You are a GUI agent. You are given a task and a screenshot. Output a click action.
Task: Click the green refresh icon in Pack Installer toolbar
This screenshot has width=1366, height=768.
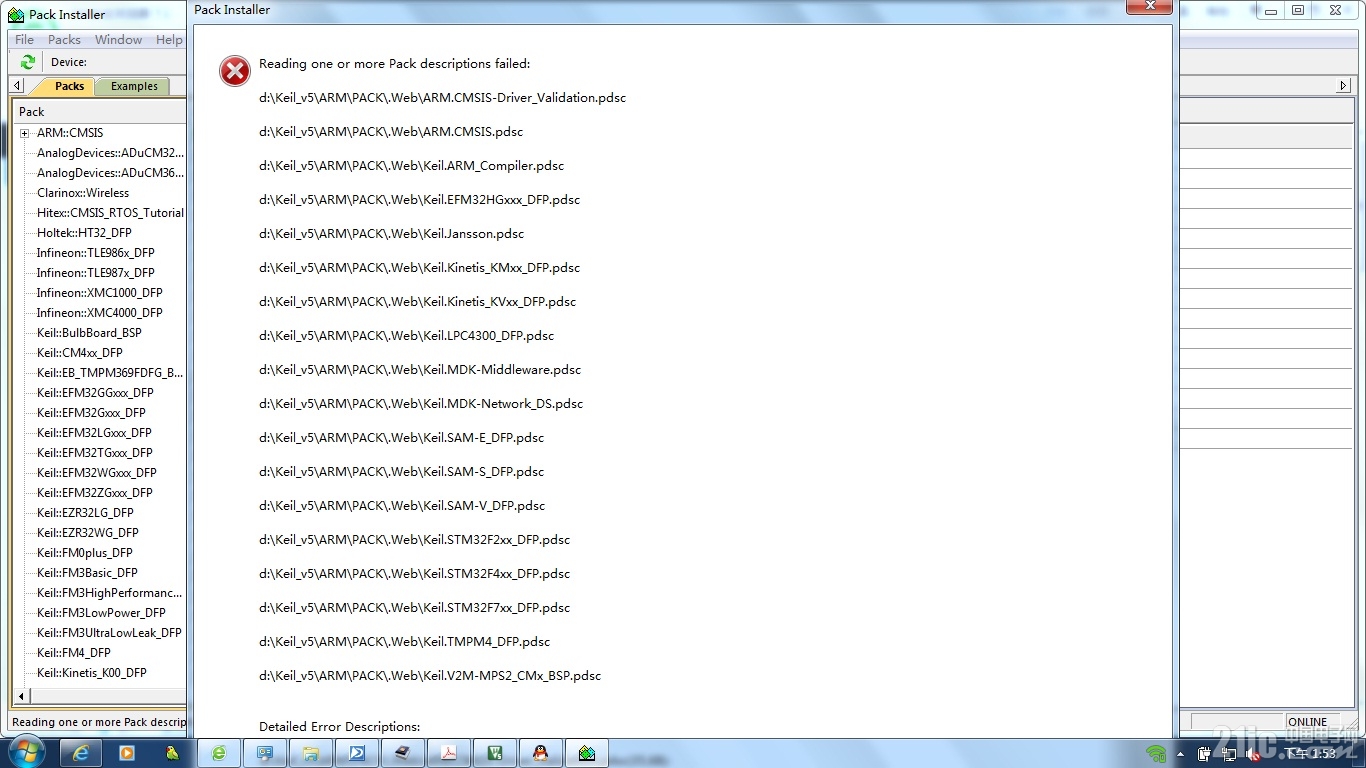click(x=28, y=62)
